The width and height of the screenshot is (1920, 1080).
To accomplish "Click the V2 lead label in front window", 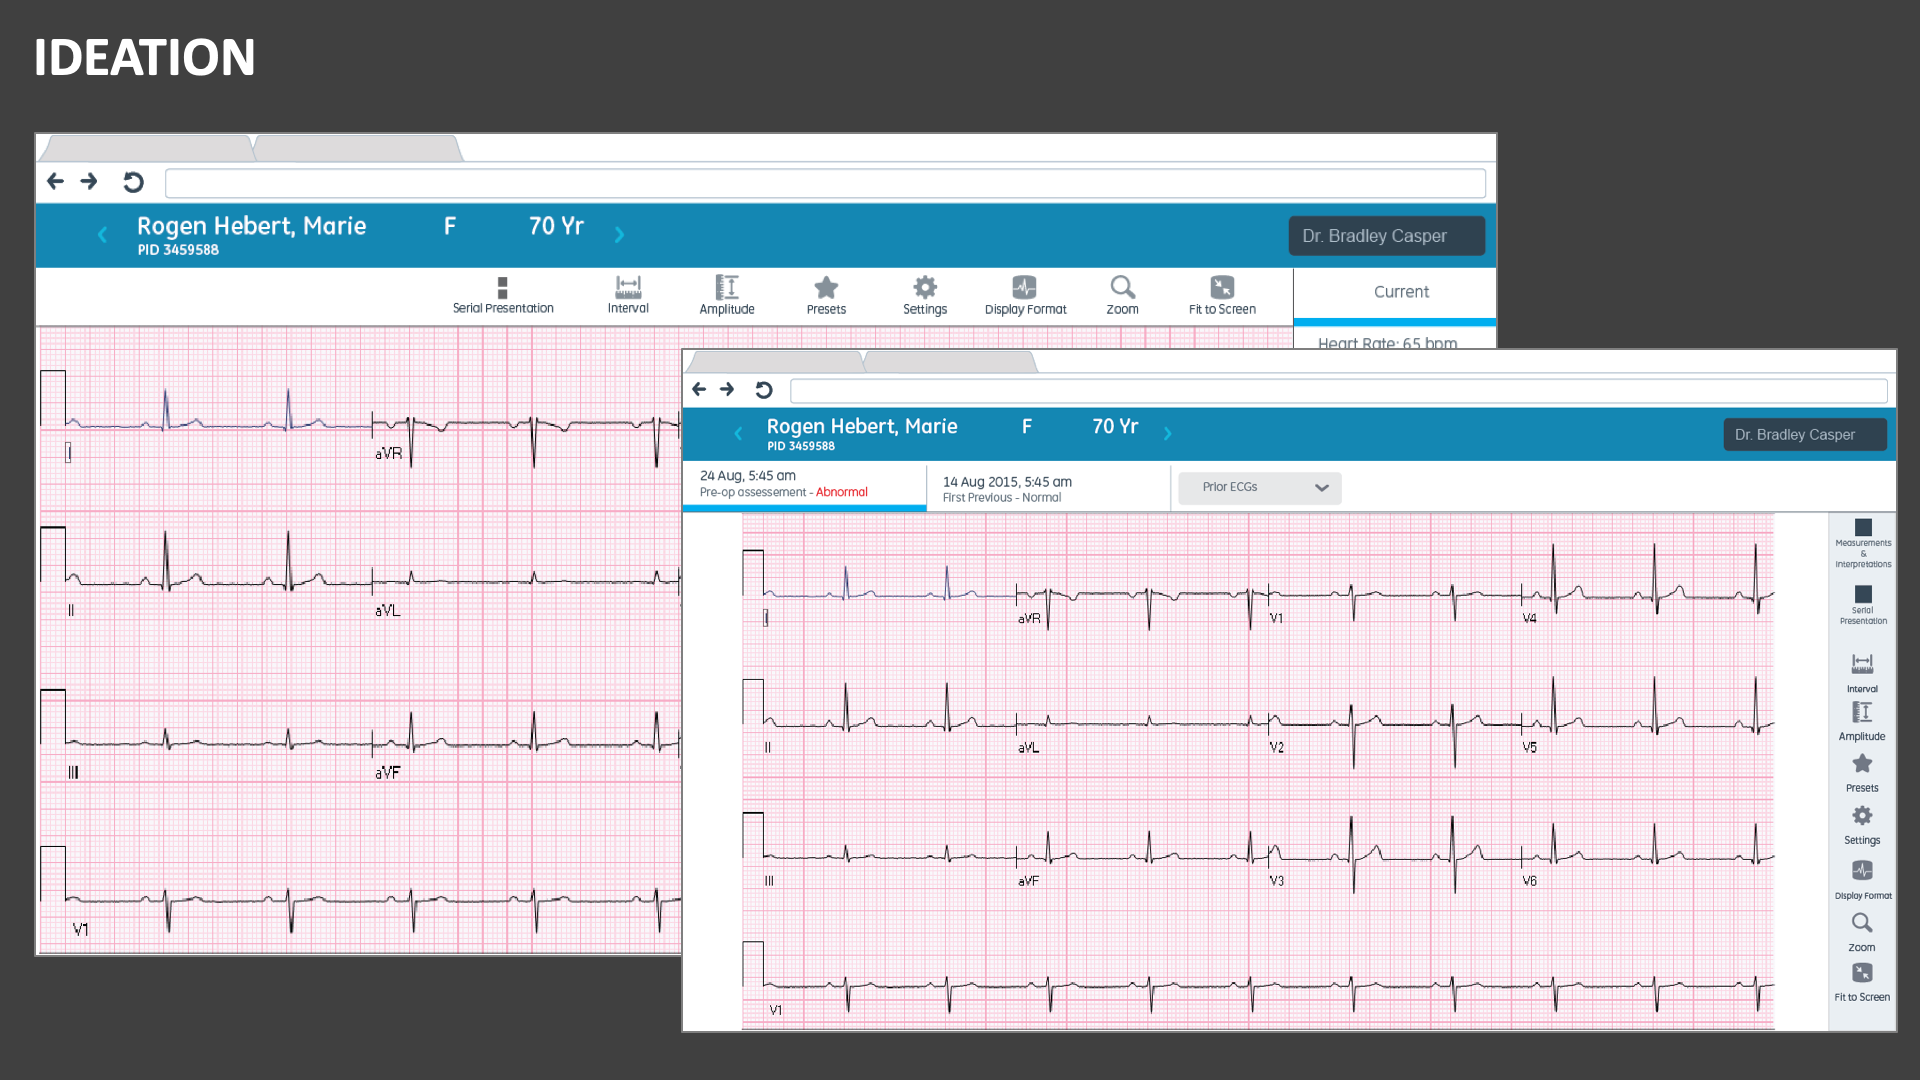I will [x=1277, y=748].
